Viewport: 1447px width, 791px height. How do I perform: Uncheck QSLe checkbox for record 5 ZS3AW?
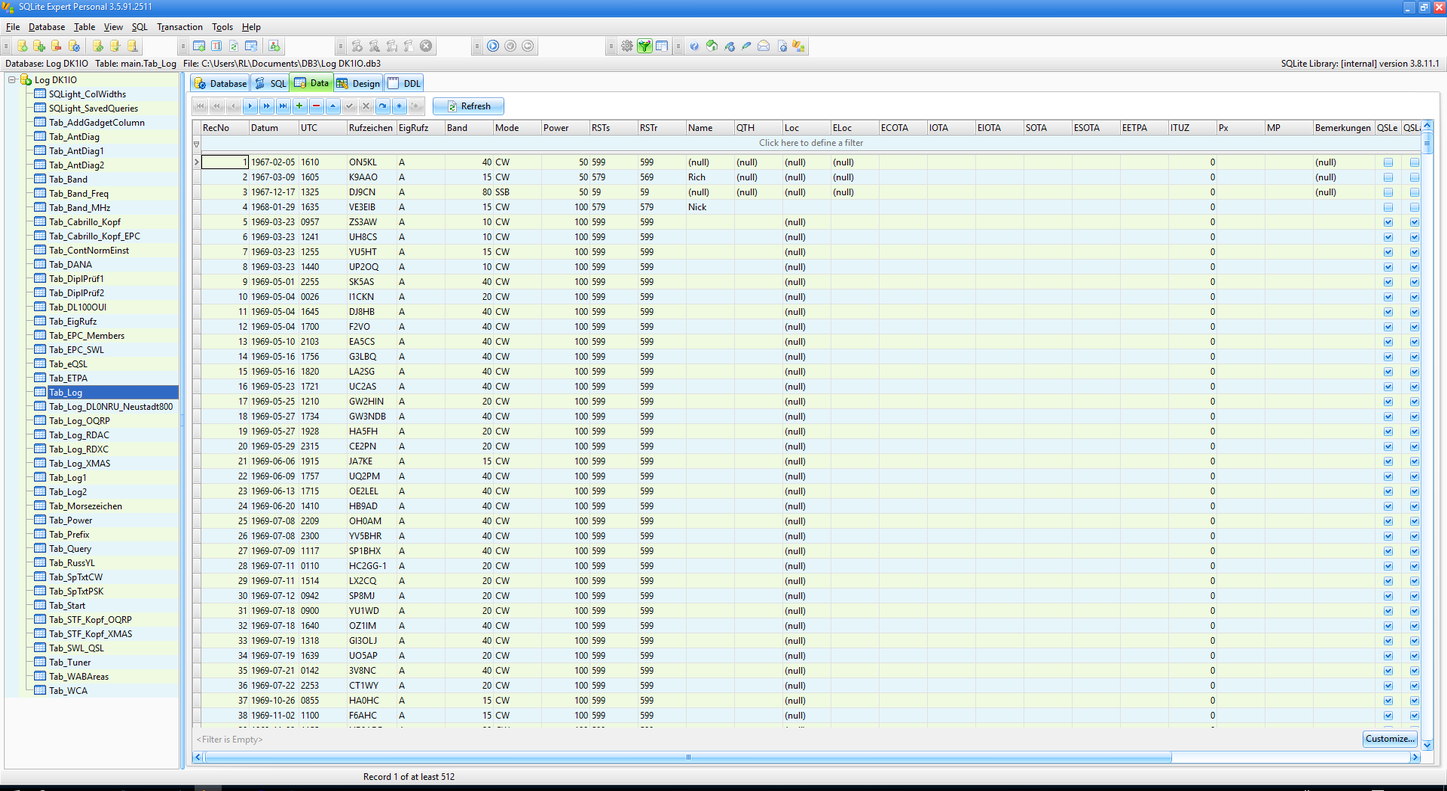click(x=1388, y=222)
